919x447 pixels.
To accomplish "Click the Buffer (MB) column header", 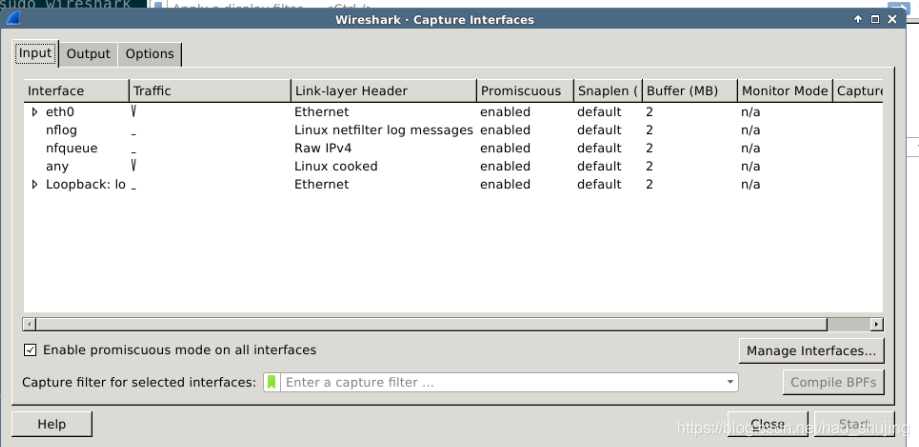I will [690, 91].
